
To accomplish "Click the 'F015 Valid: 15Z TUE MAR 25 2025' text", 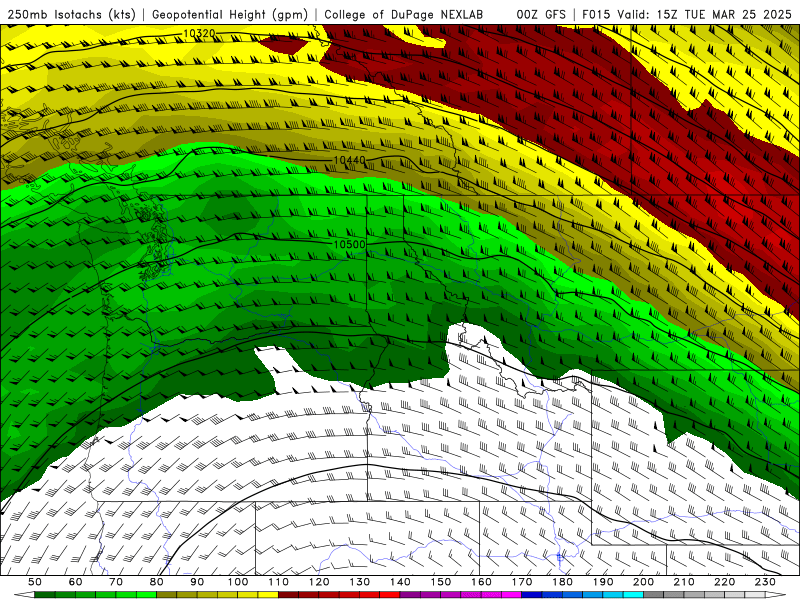I will (687, 14).
